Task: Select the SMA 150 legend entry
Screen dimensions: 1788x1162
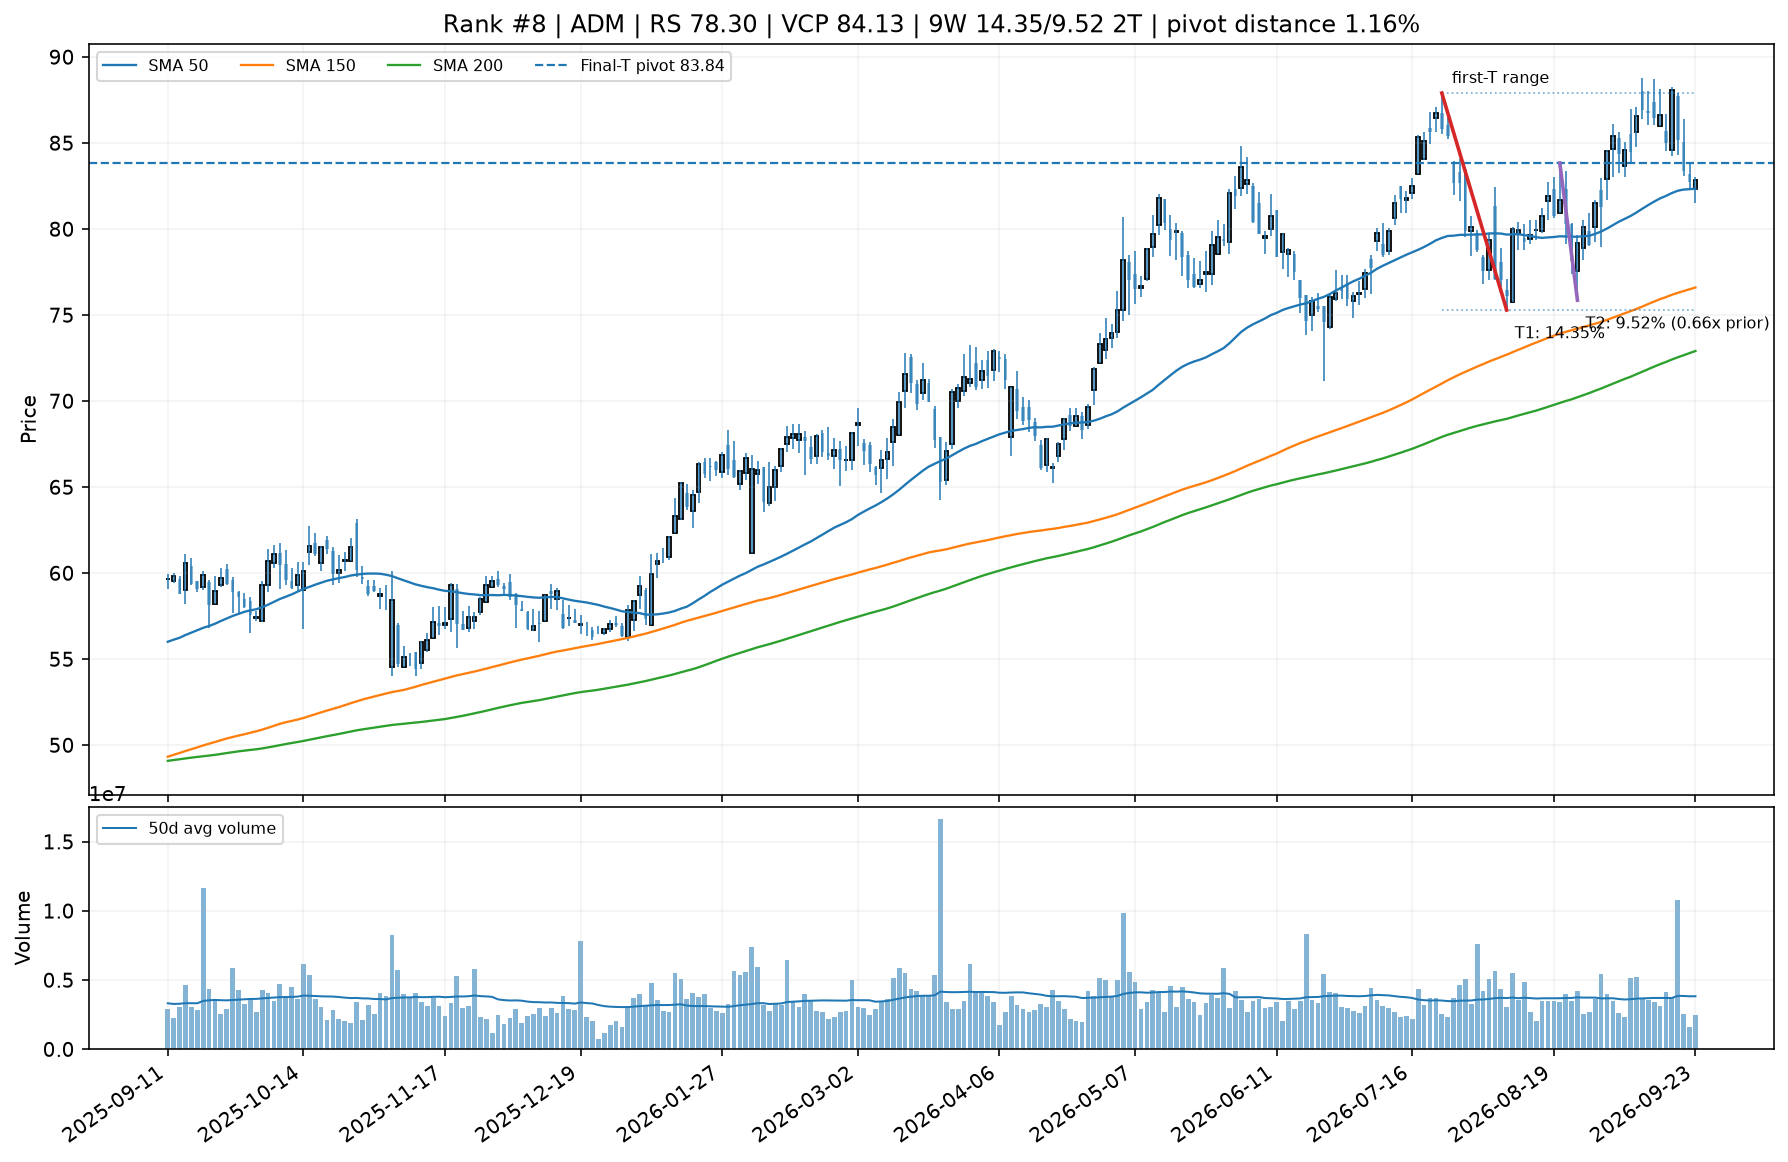Action: [x=297, y=66]
